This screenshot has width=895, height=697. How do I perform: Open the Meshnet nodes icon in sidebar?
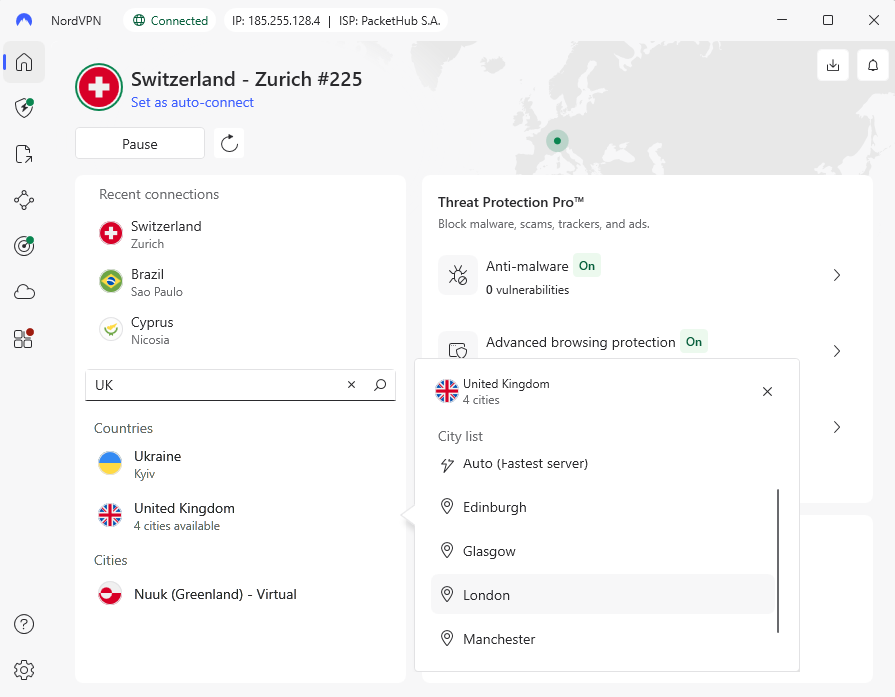tap(23, 200)
